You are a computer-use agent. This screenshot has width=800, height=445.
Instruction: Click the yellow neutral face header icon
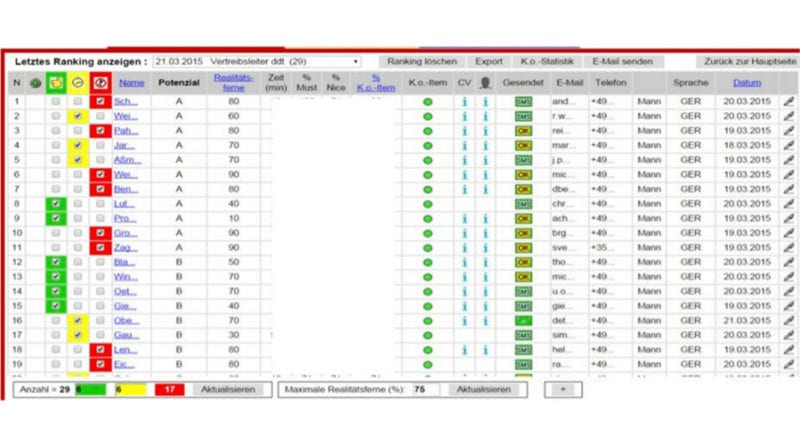(x=78, y=83)
